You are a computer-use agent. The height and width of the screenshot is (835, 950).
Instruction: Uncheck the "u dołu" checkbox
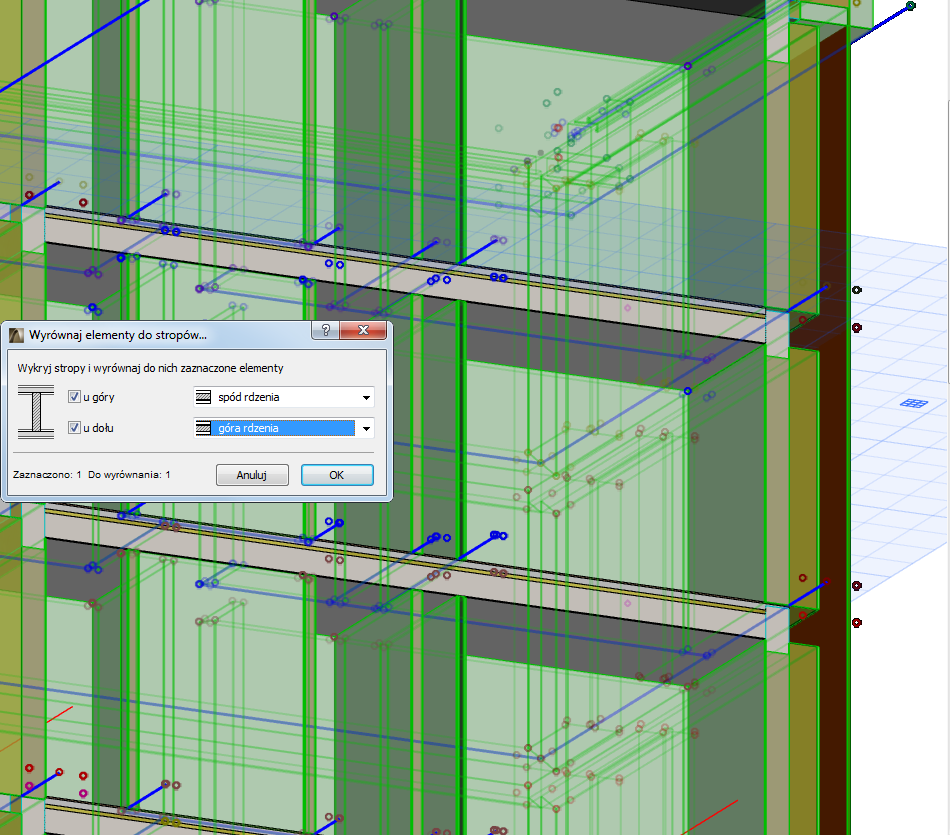74,428
